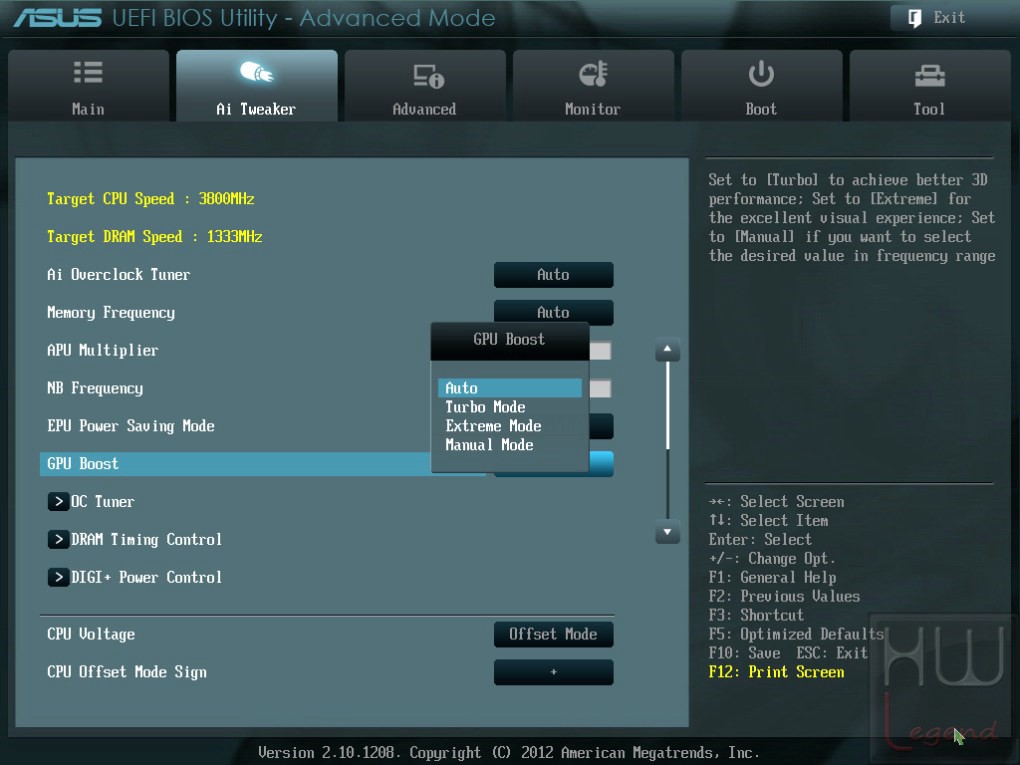1020x765 pixels.
Task: Open the DIGI+ Power Control submenu
Action: coord(146,577)
